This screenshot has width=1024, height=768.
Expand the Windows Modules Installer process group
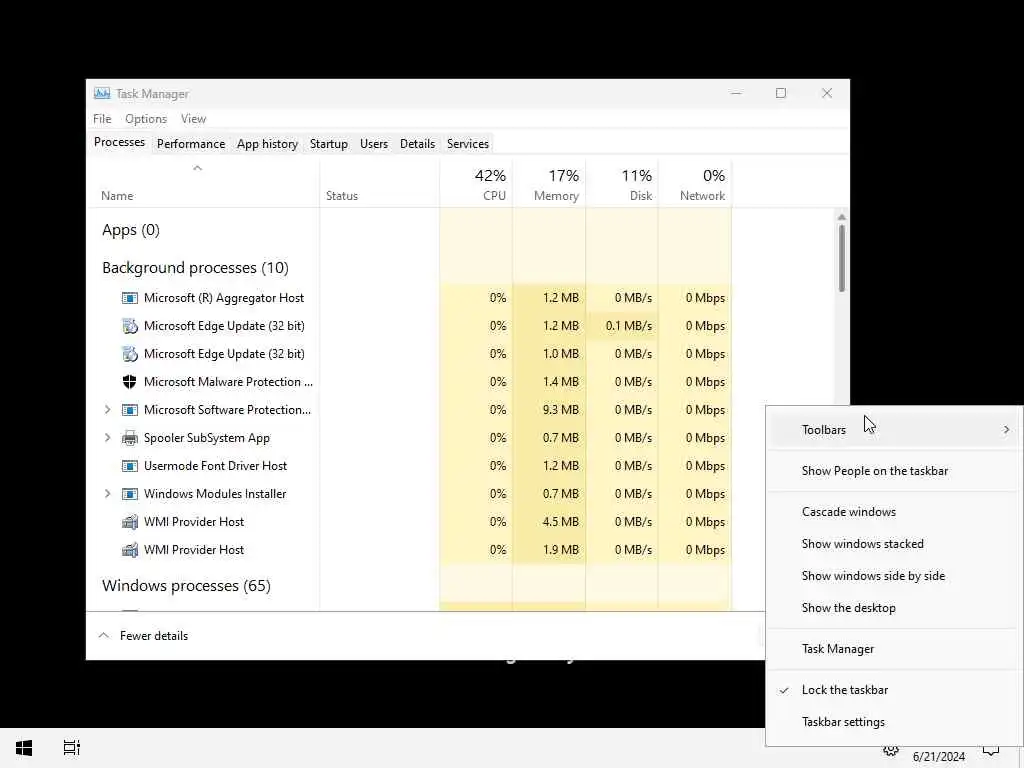[108, 494]
